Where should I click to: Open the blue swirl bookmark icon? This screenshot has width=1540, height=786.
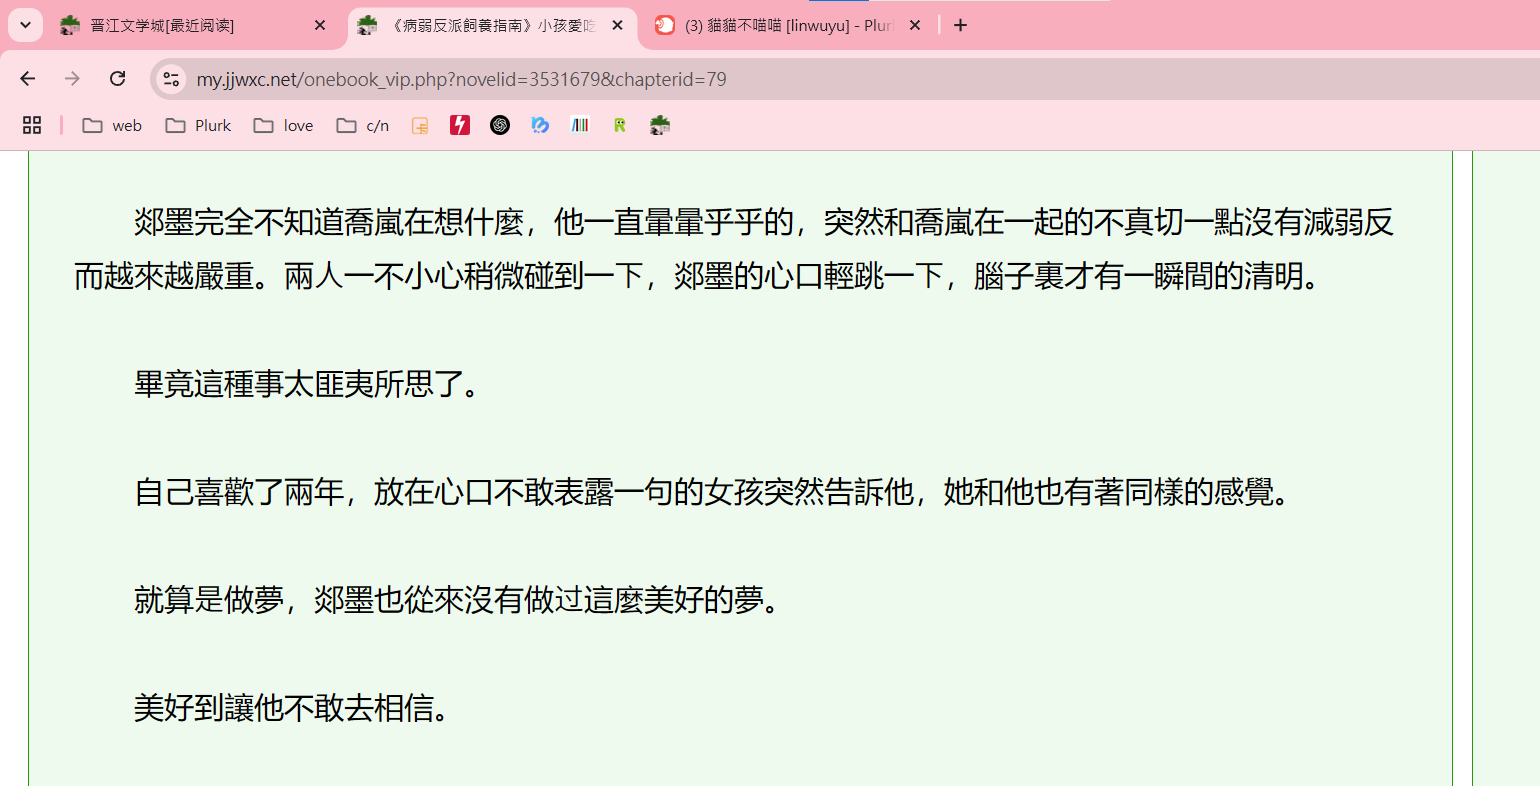coord(540,125)
